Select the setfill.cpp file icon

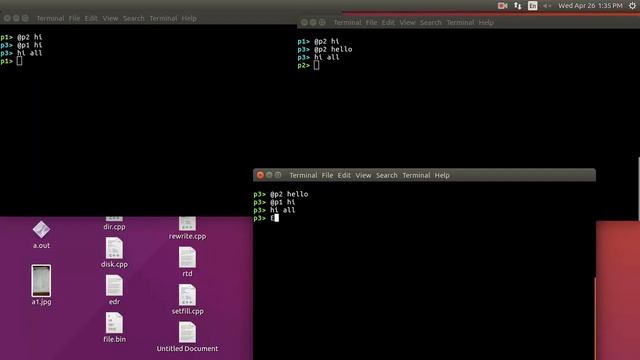(x=187, y=295)
